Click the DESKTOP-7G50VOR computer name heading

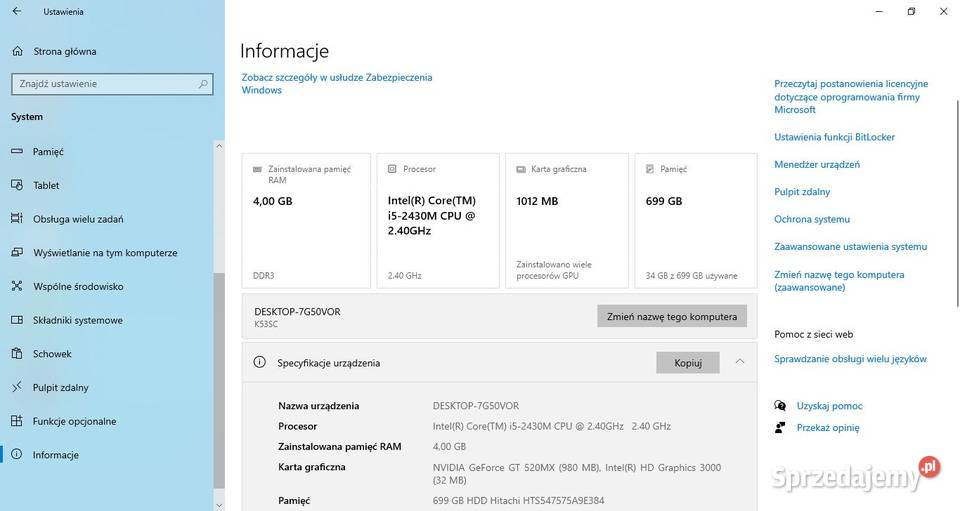[x=298, y=311]
